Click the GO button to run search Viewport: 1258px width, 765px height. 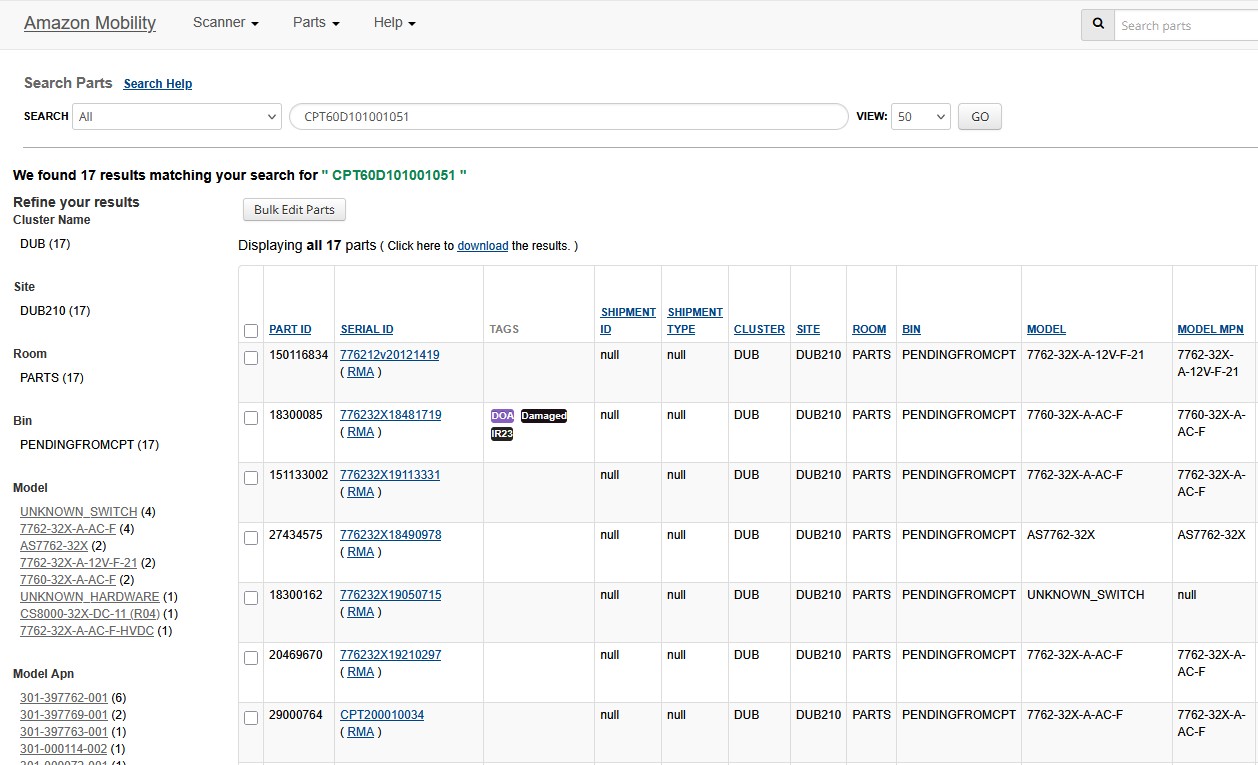[979, 116]
